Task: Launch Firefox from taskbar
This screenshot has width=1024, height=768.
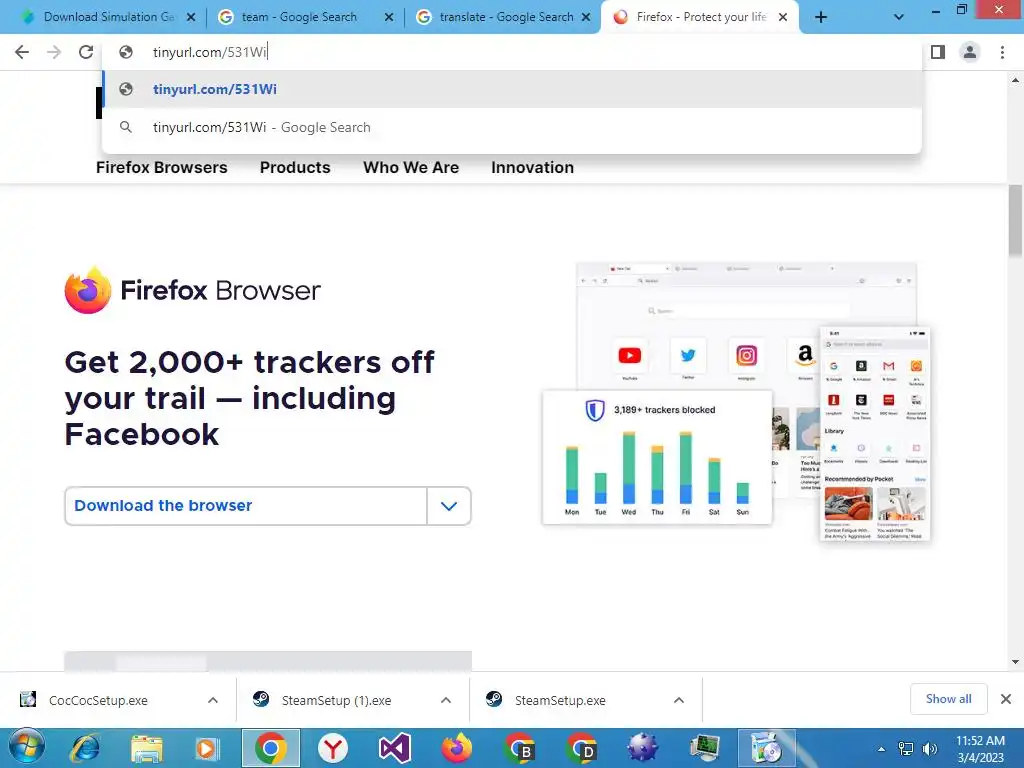Action: pos(456,748)
